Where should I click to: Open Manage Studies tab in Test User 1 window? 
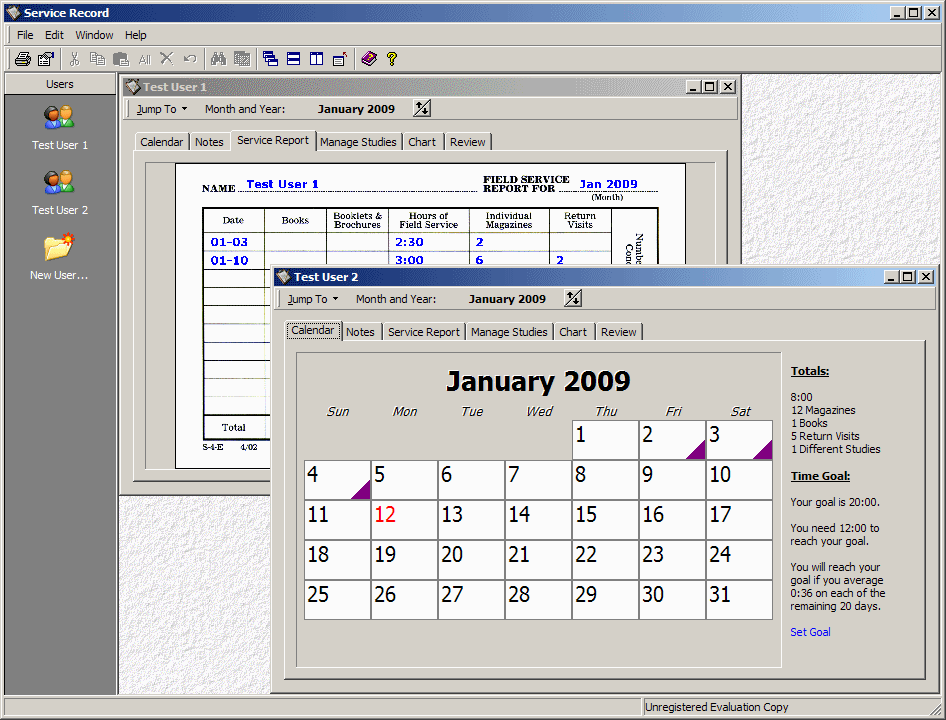[358, 142]
